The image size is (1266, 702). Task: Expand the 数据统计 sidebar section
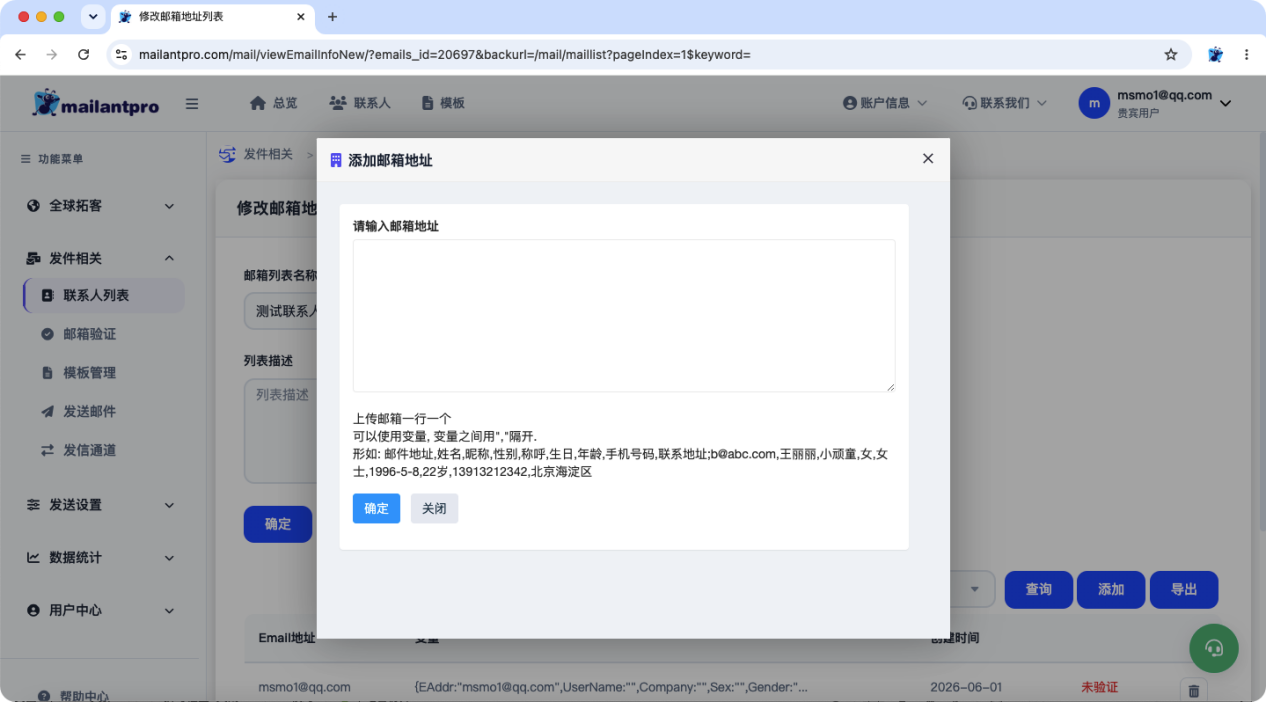101,558
